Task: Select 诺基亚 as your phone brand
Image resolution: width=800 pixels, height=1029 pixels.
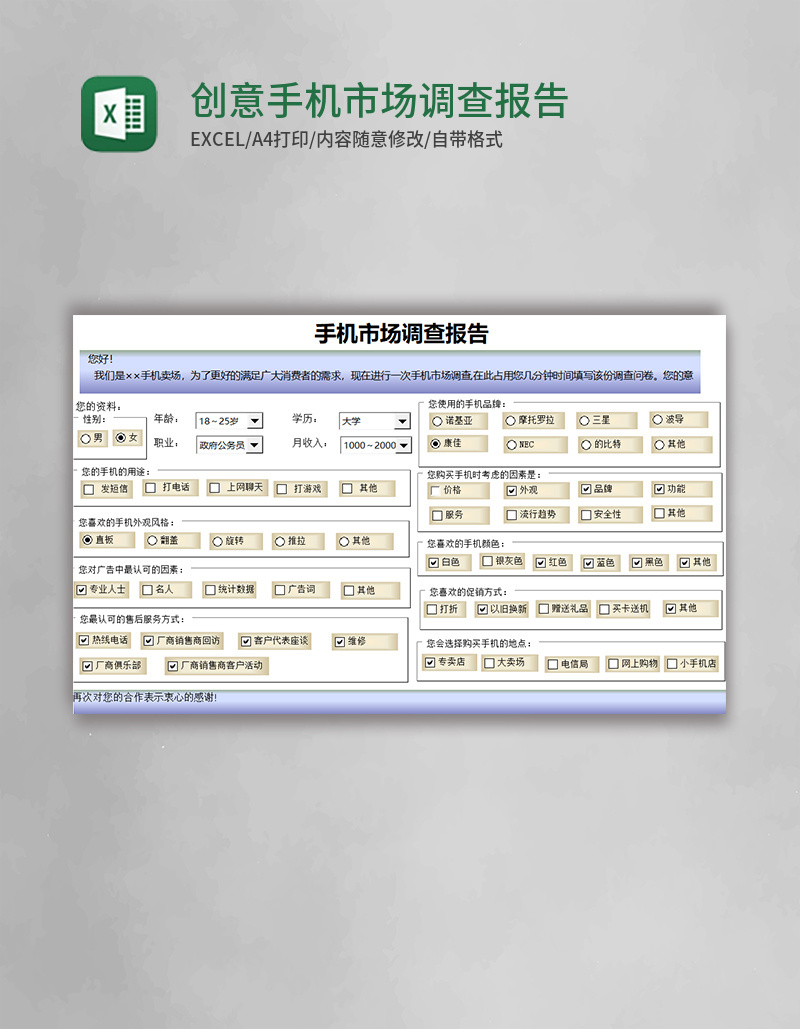Action: point(435,421)
